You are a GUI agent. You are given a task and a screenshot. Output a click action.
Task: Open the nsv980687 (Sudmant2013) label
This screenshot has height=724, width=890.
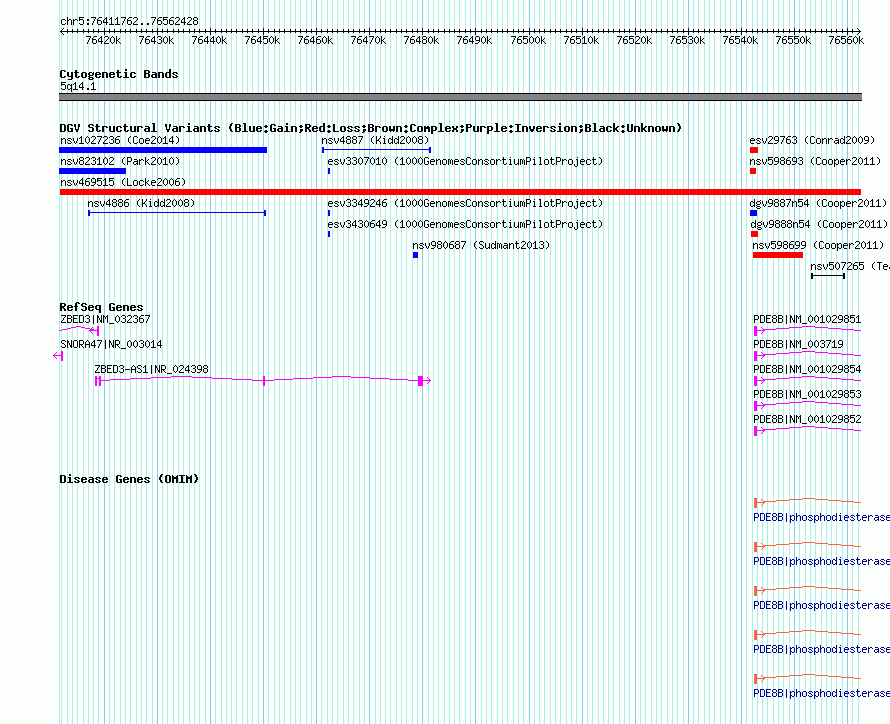pyautogui.click(x=481, y=245)
